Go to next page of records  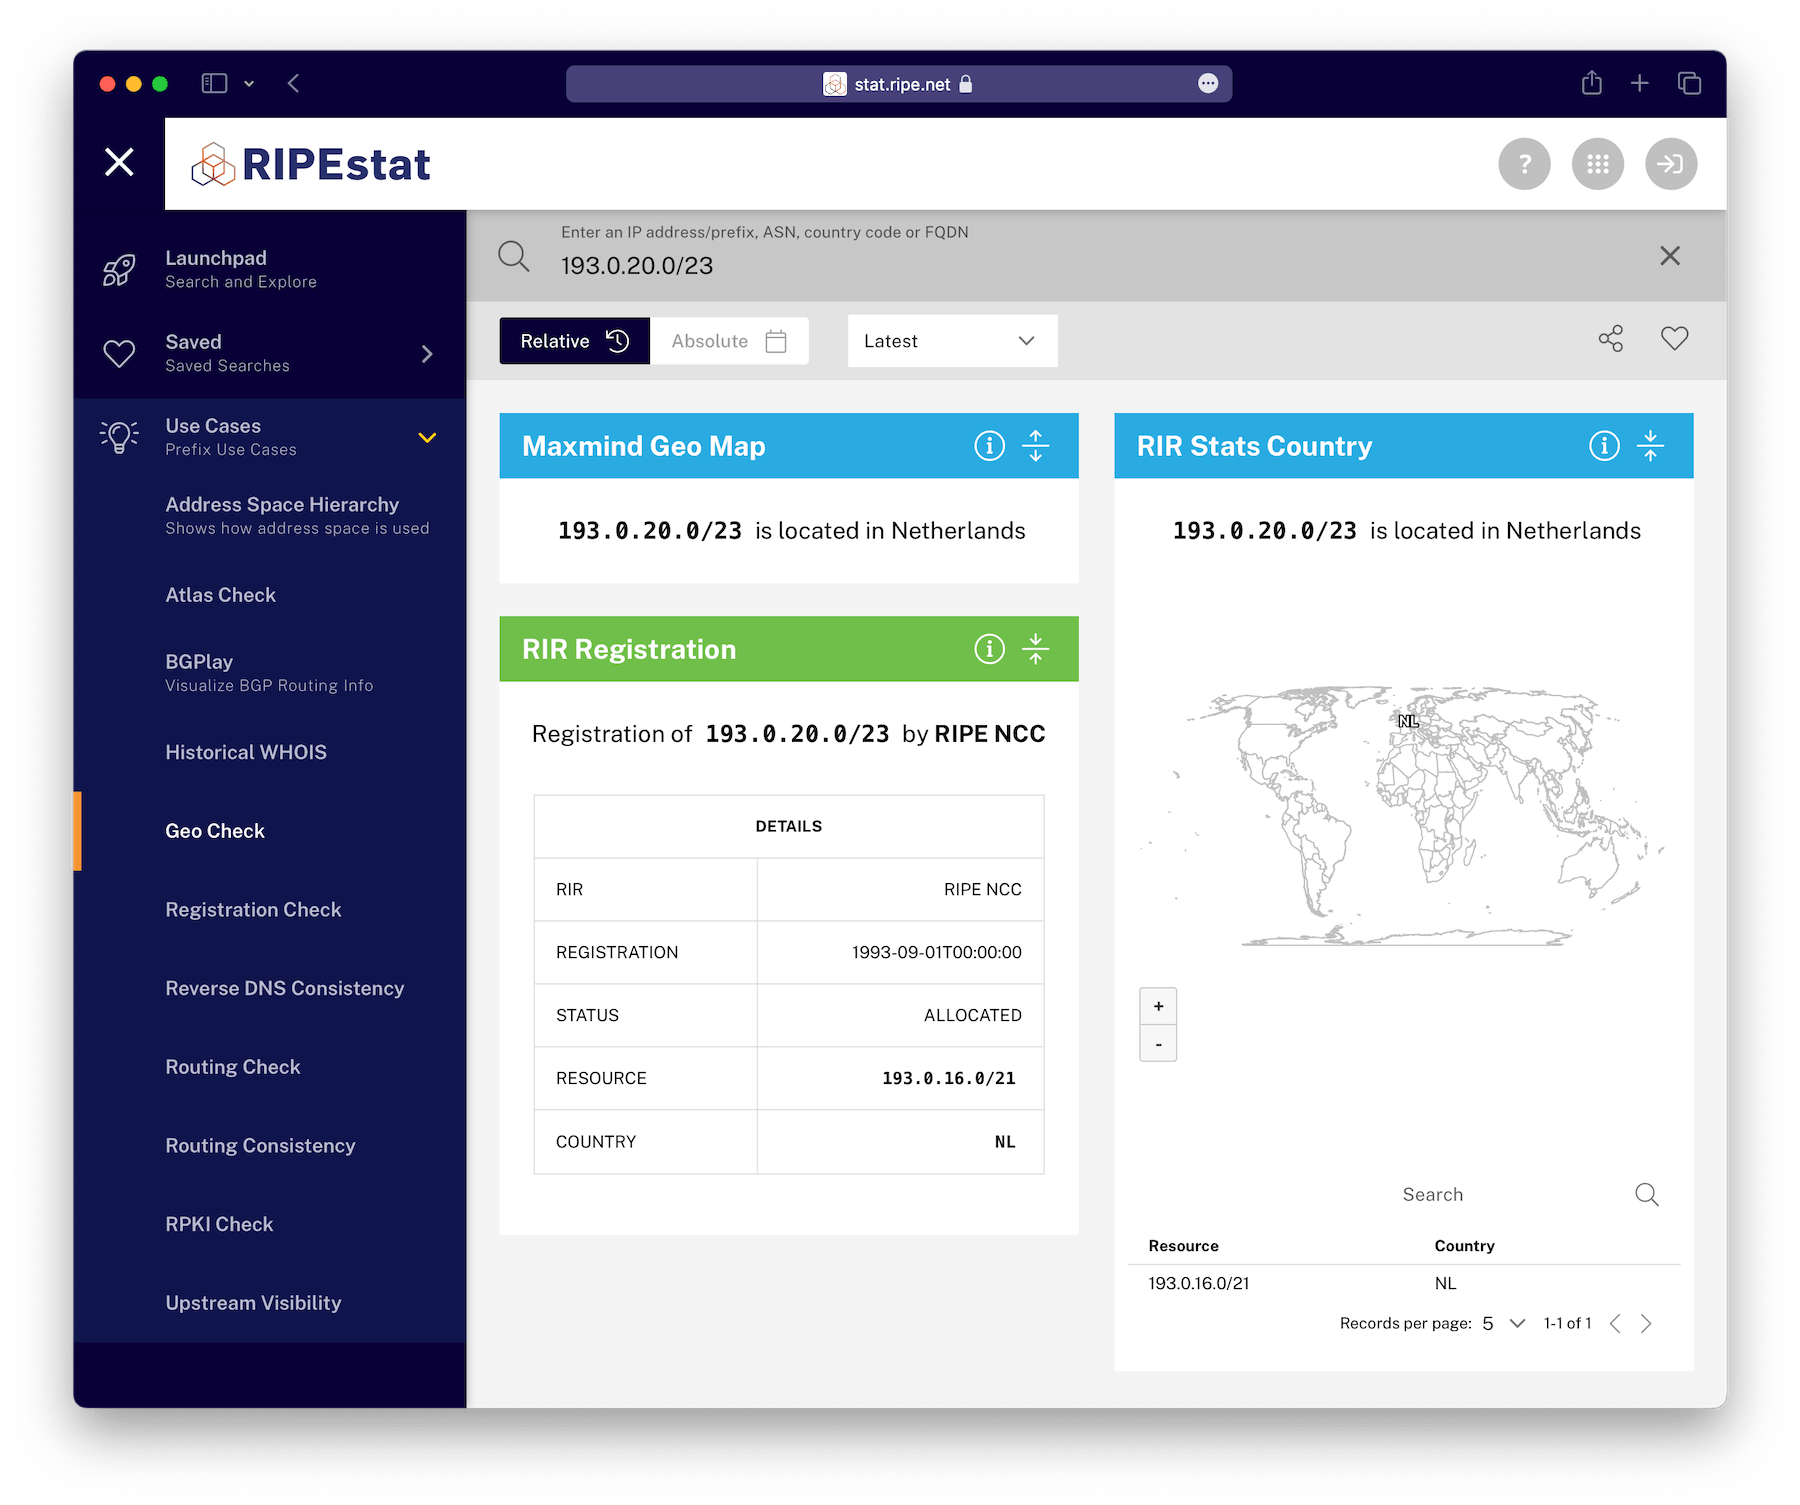click(x=1646, y=1324)
